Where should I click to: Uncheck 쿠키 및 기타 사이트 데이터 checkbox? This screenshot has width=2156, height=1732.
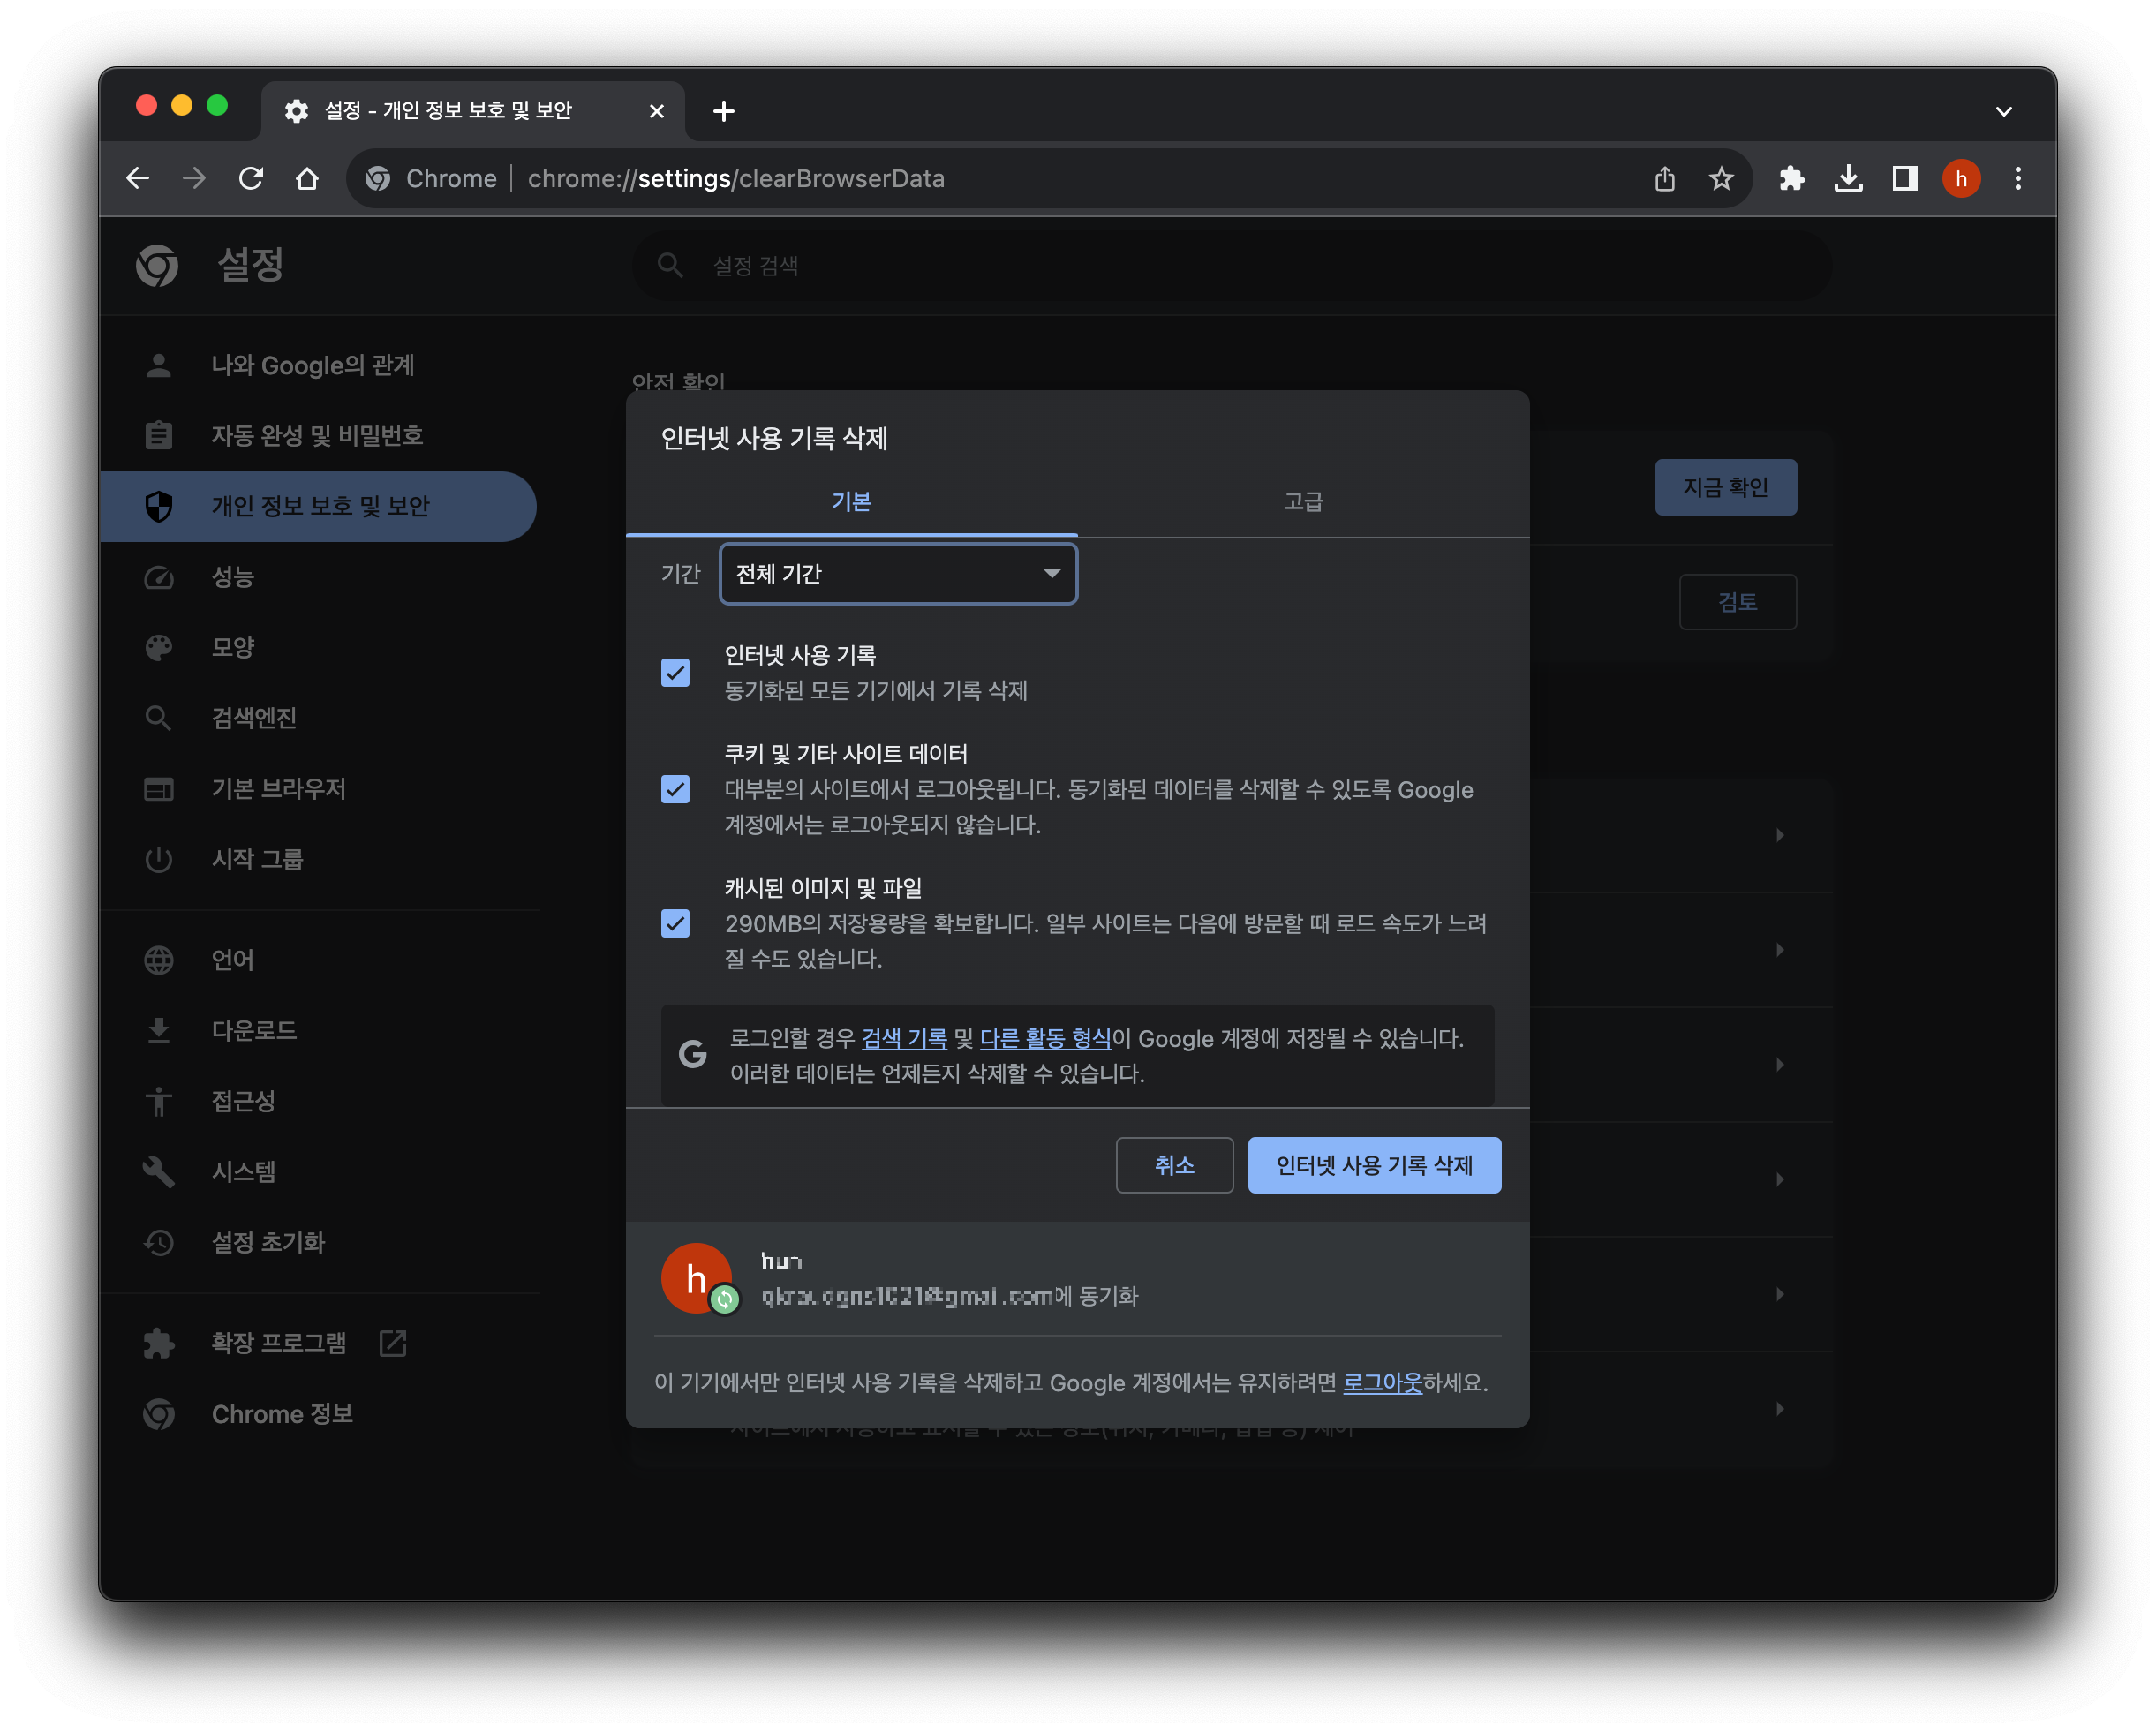pyautogui.click(x=675, y=790)
